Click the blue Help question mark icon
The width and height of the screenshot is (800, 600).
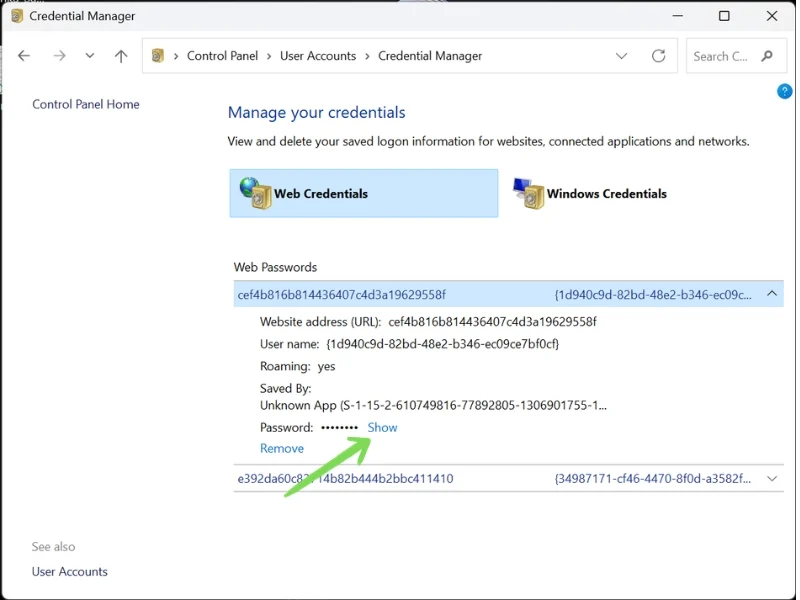point(784,91)
